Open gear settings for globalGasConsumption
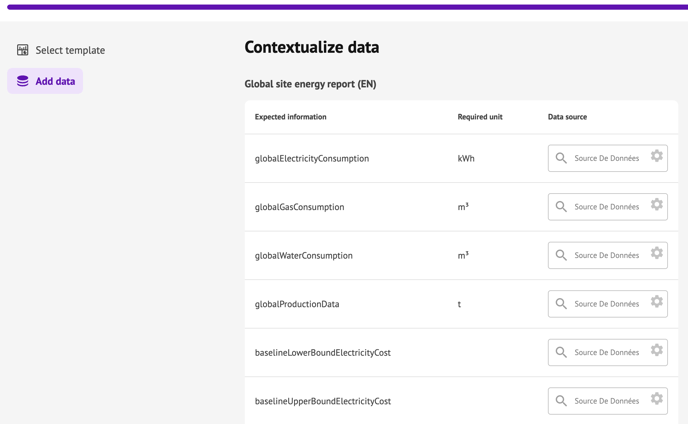The width and height of the screenshot is (688, 424). click(x=657, y=205)
